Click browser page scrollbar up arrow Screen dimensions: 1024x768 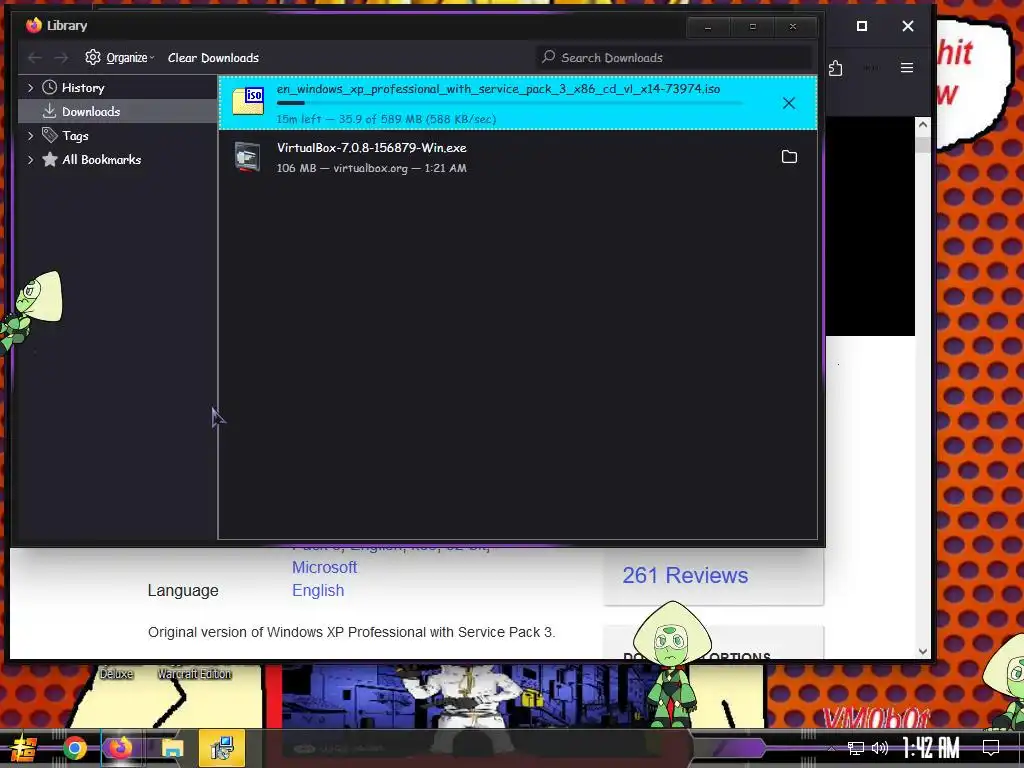pos(923,124)
